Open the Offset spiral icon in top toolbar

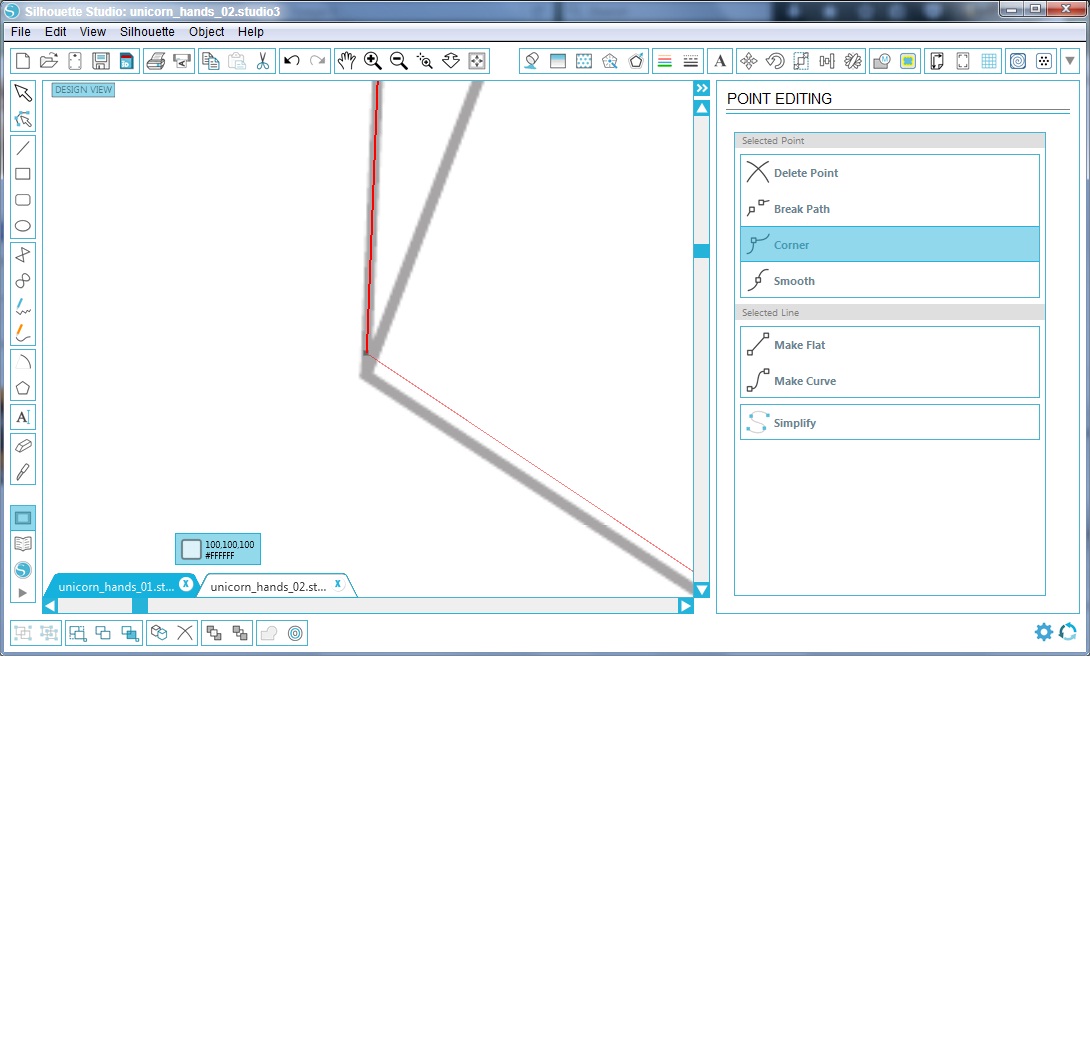pyautogui.click(x=1018, y=61)
